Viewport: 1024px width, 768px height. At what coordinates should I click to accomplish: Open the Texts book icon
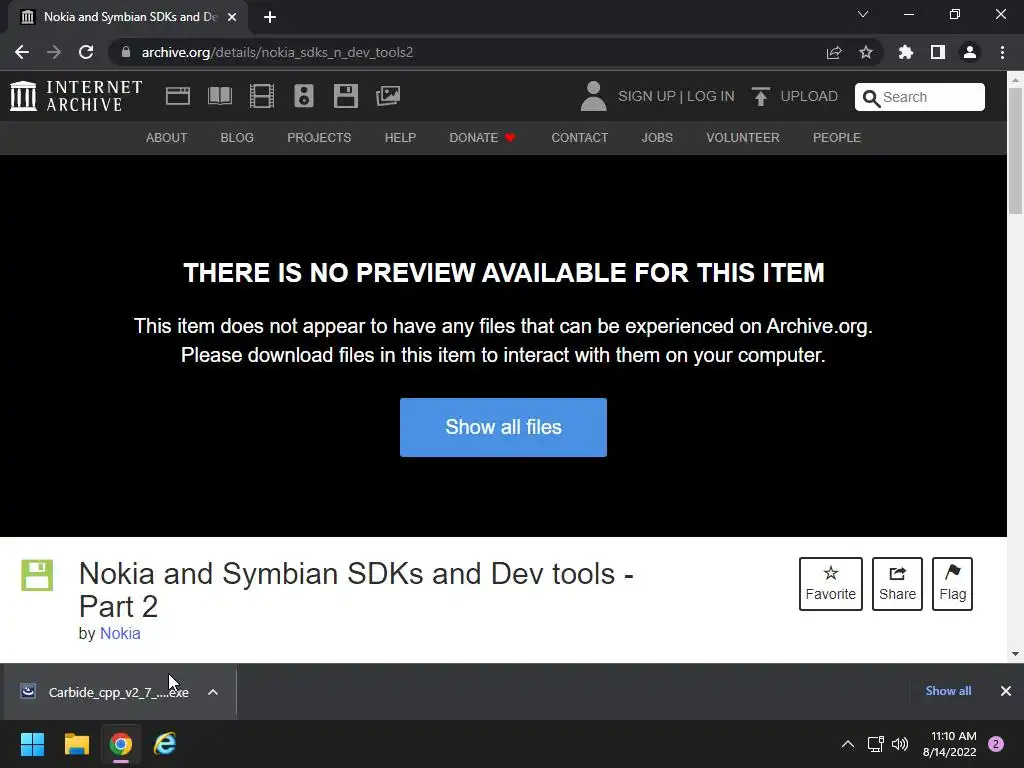tap(219, 96)
